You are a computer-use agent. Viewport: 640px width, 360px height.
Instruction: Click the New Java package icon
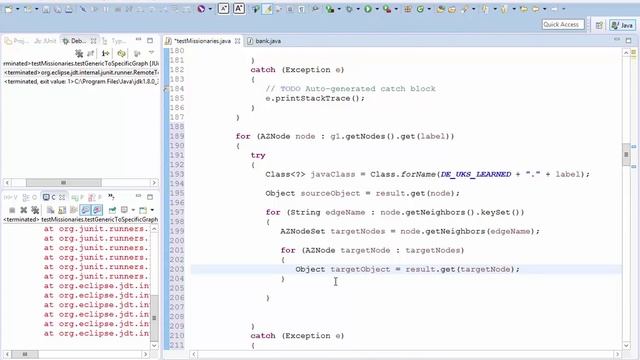(407, 9)
